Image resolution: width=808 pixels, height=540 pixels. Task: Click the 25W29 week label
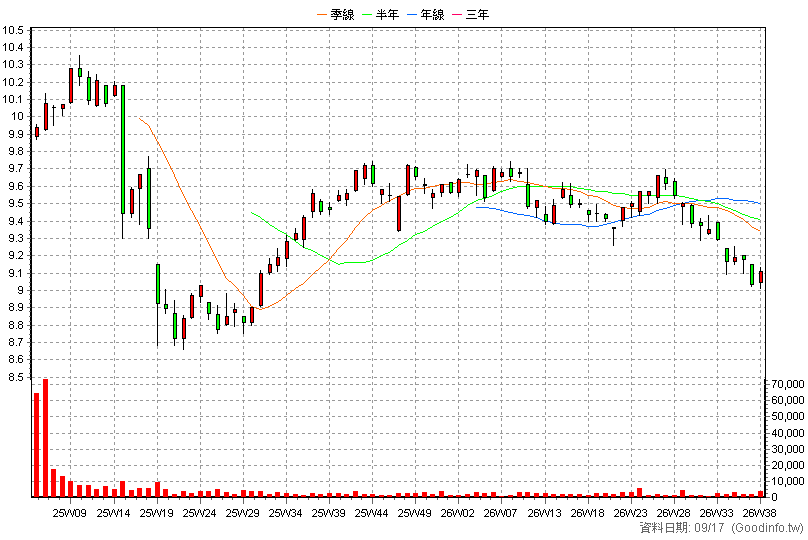(x=242, y=513)
